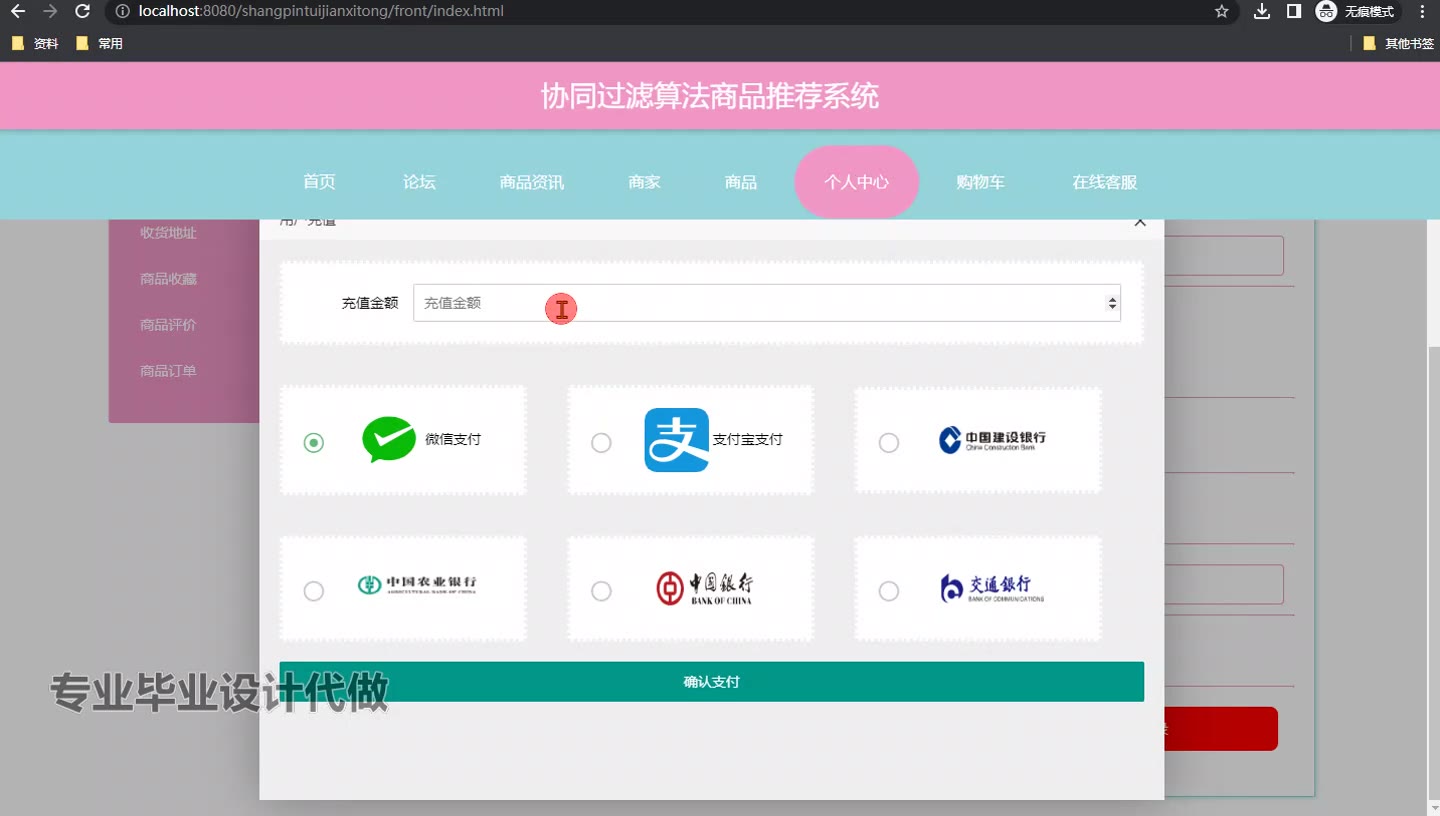Image resolution: width=1440 pixels, height=816 pixels.
Task: Go to the 购物车 nav tab
Action: [x=980, y=182]
